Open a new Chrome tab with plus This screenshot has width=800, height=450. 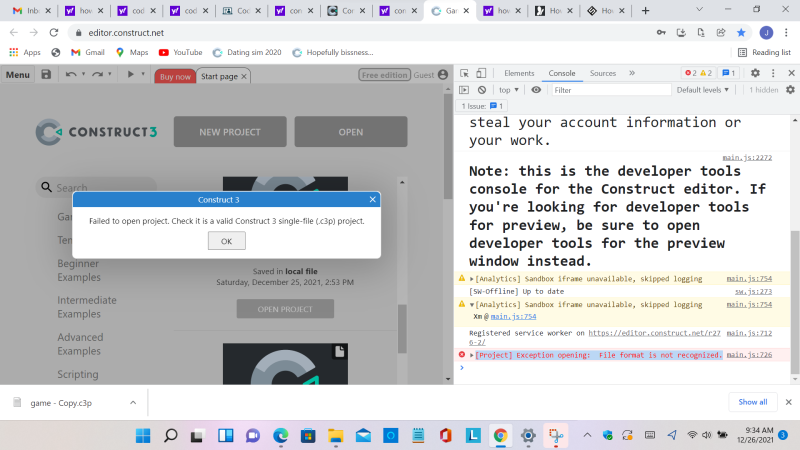[x=645, y=10]
